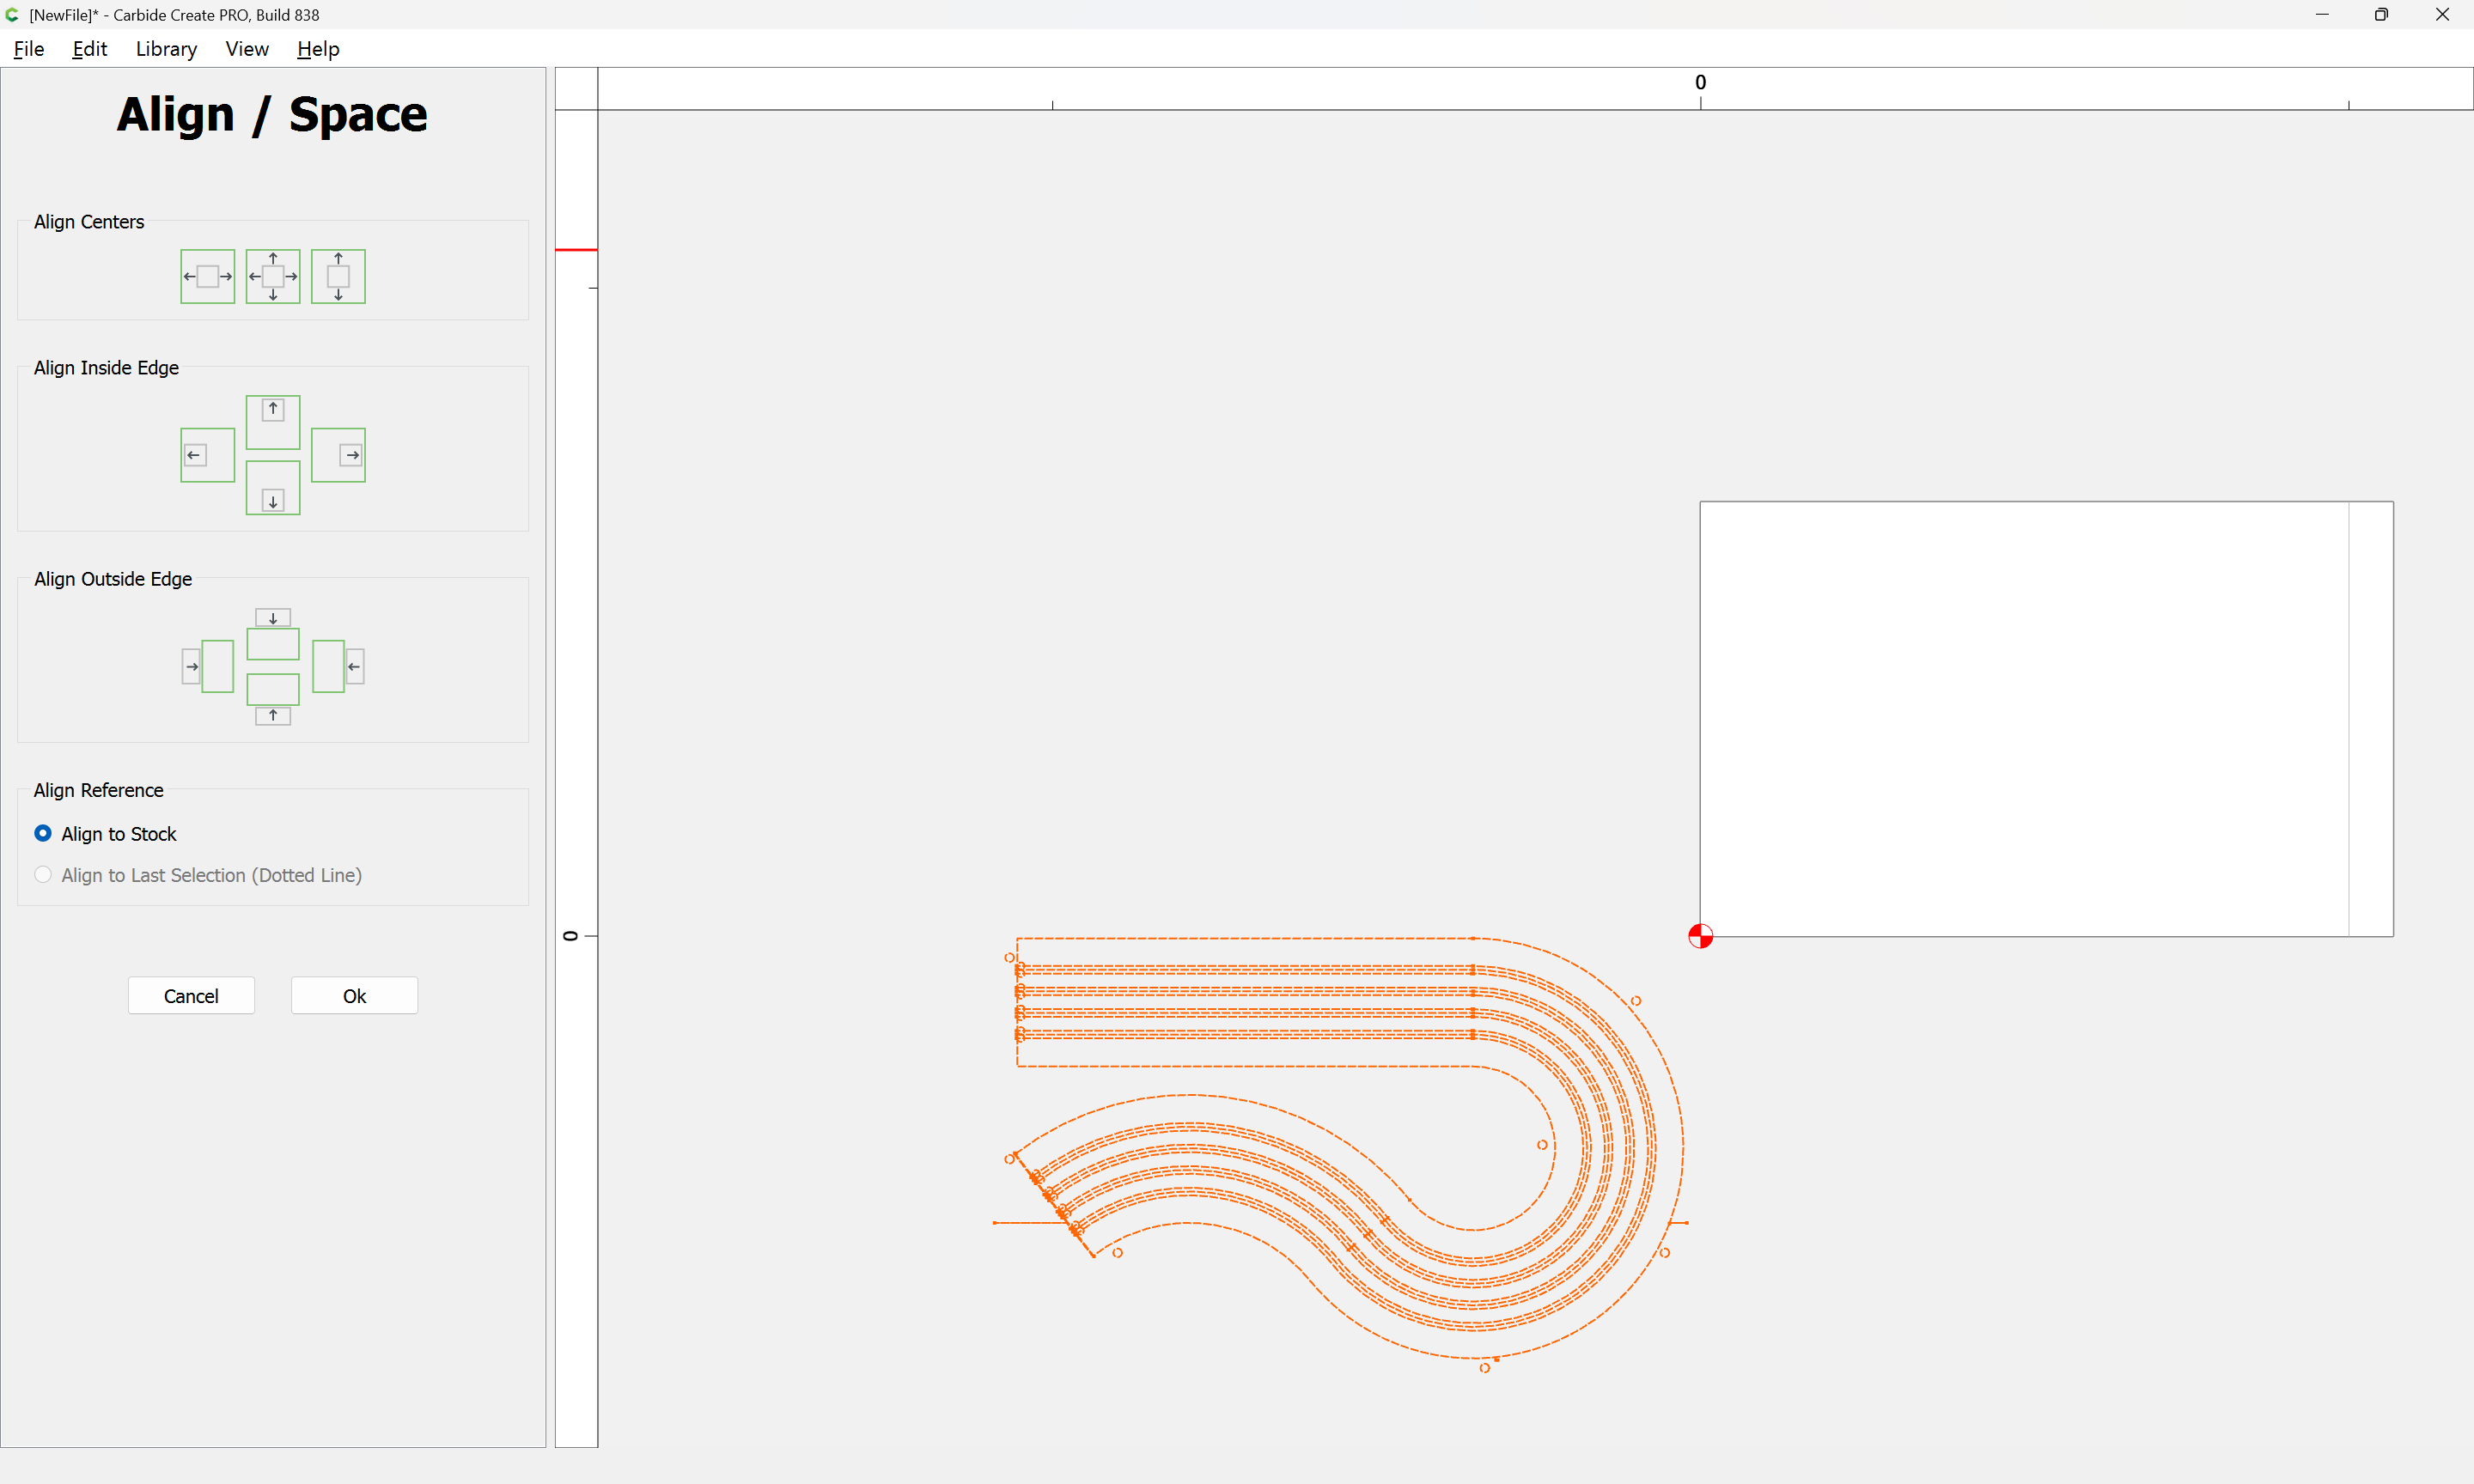The image size is (2474, 1484).
Task: Align centers horizontally icon
Action: (207, 276)
